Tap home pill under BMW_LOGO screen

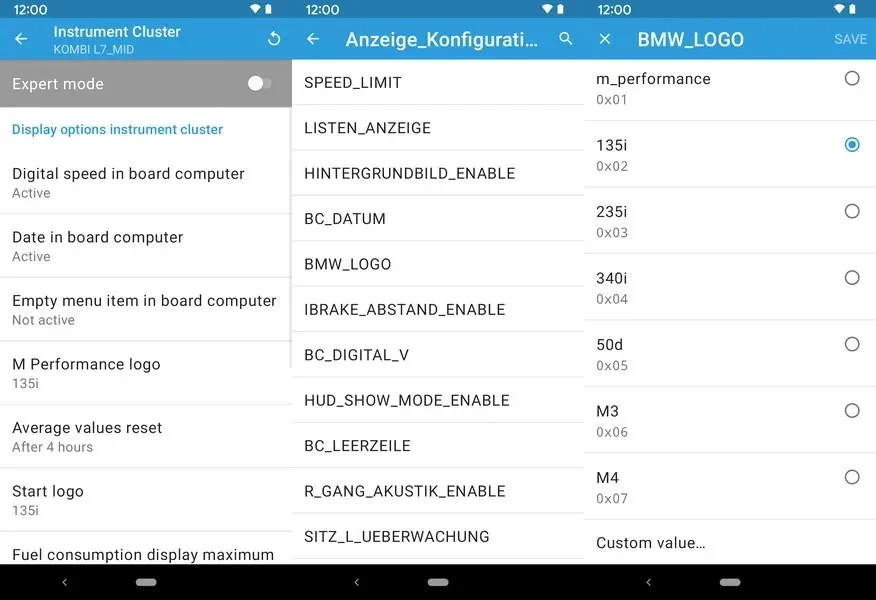click(x=730, y=582)
